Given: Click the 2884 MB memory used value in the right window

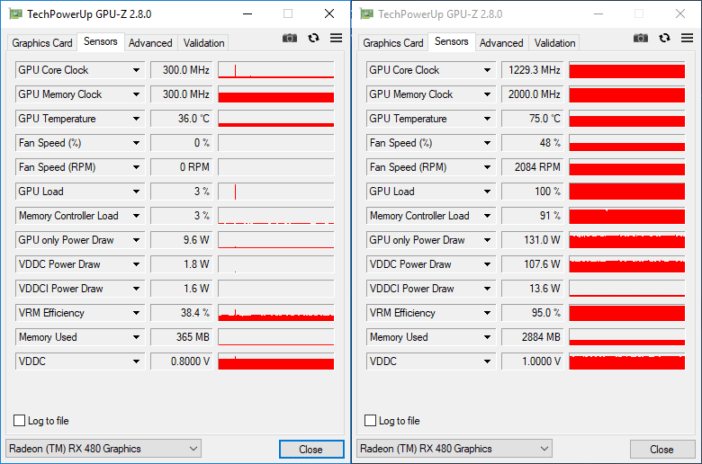Looking at the screenshot, I should [532, 337].
